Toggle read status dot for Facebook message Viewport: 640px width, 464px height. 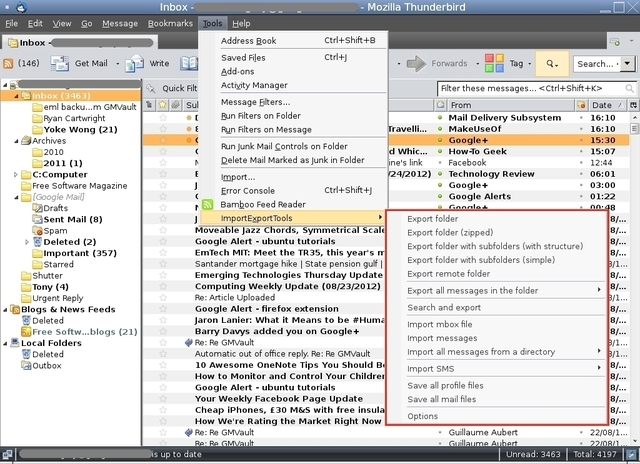click(440, 162)
